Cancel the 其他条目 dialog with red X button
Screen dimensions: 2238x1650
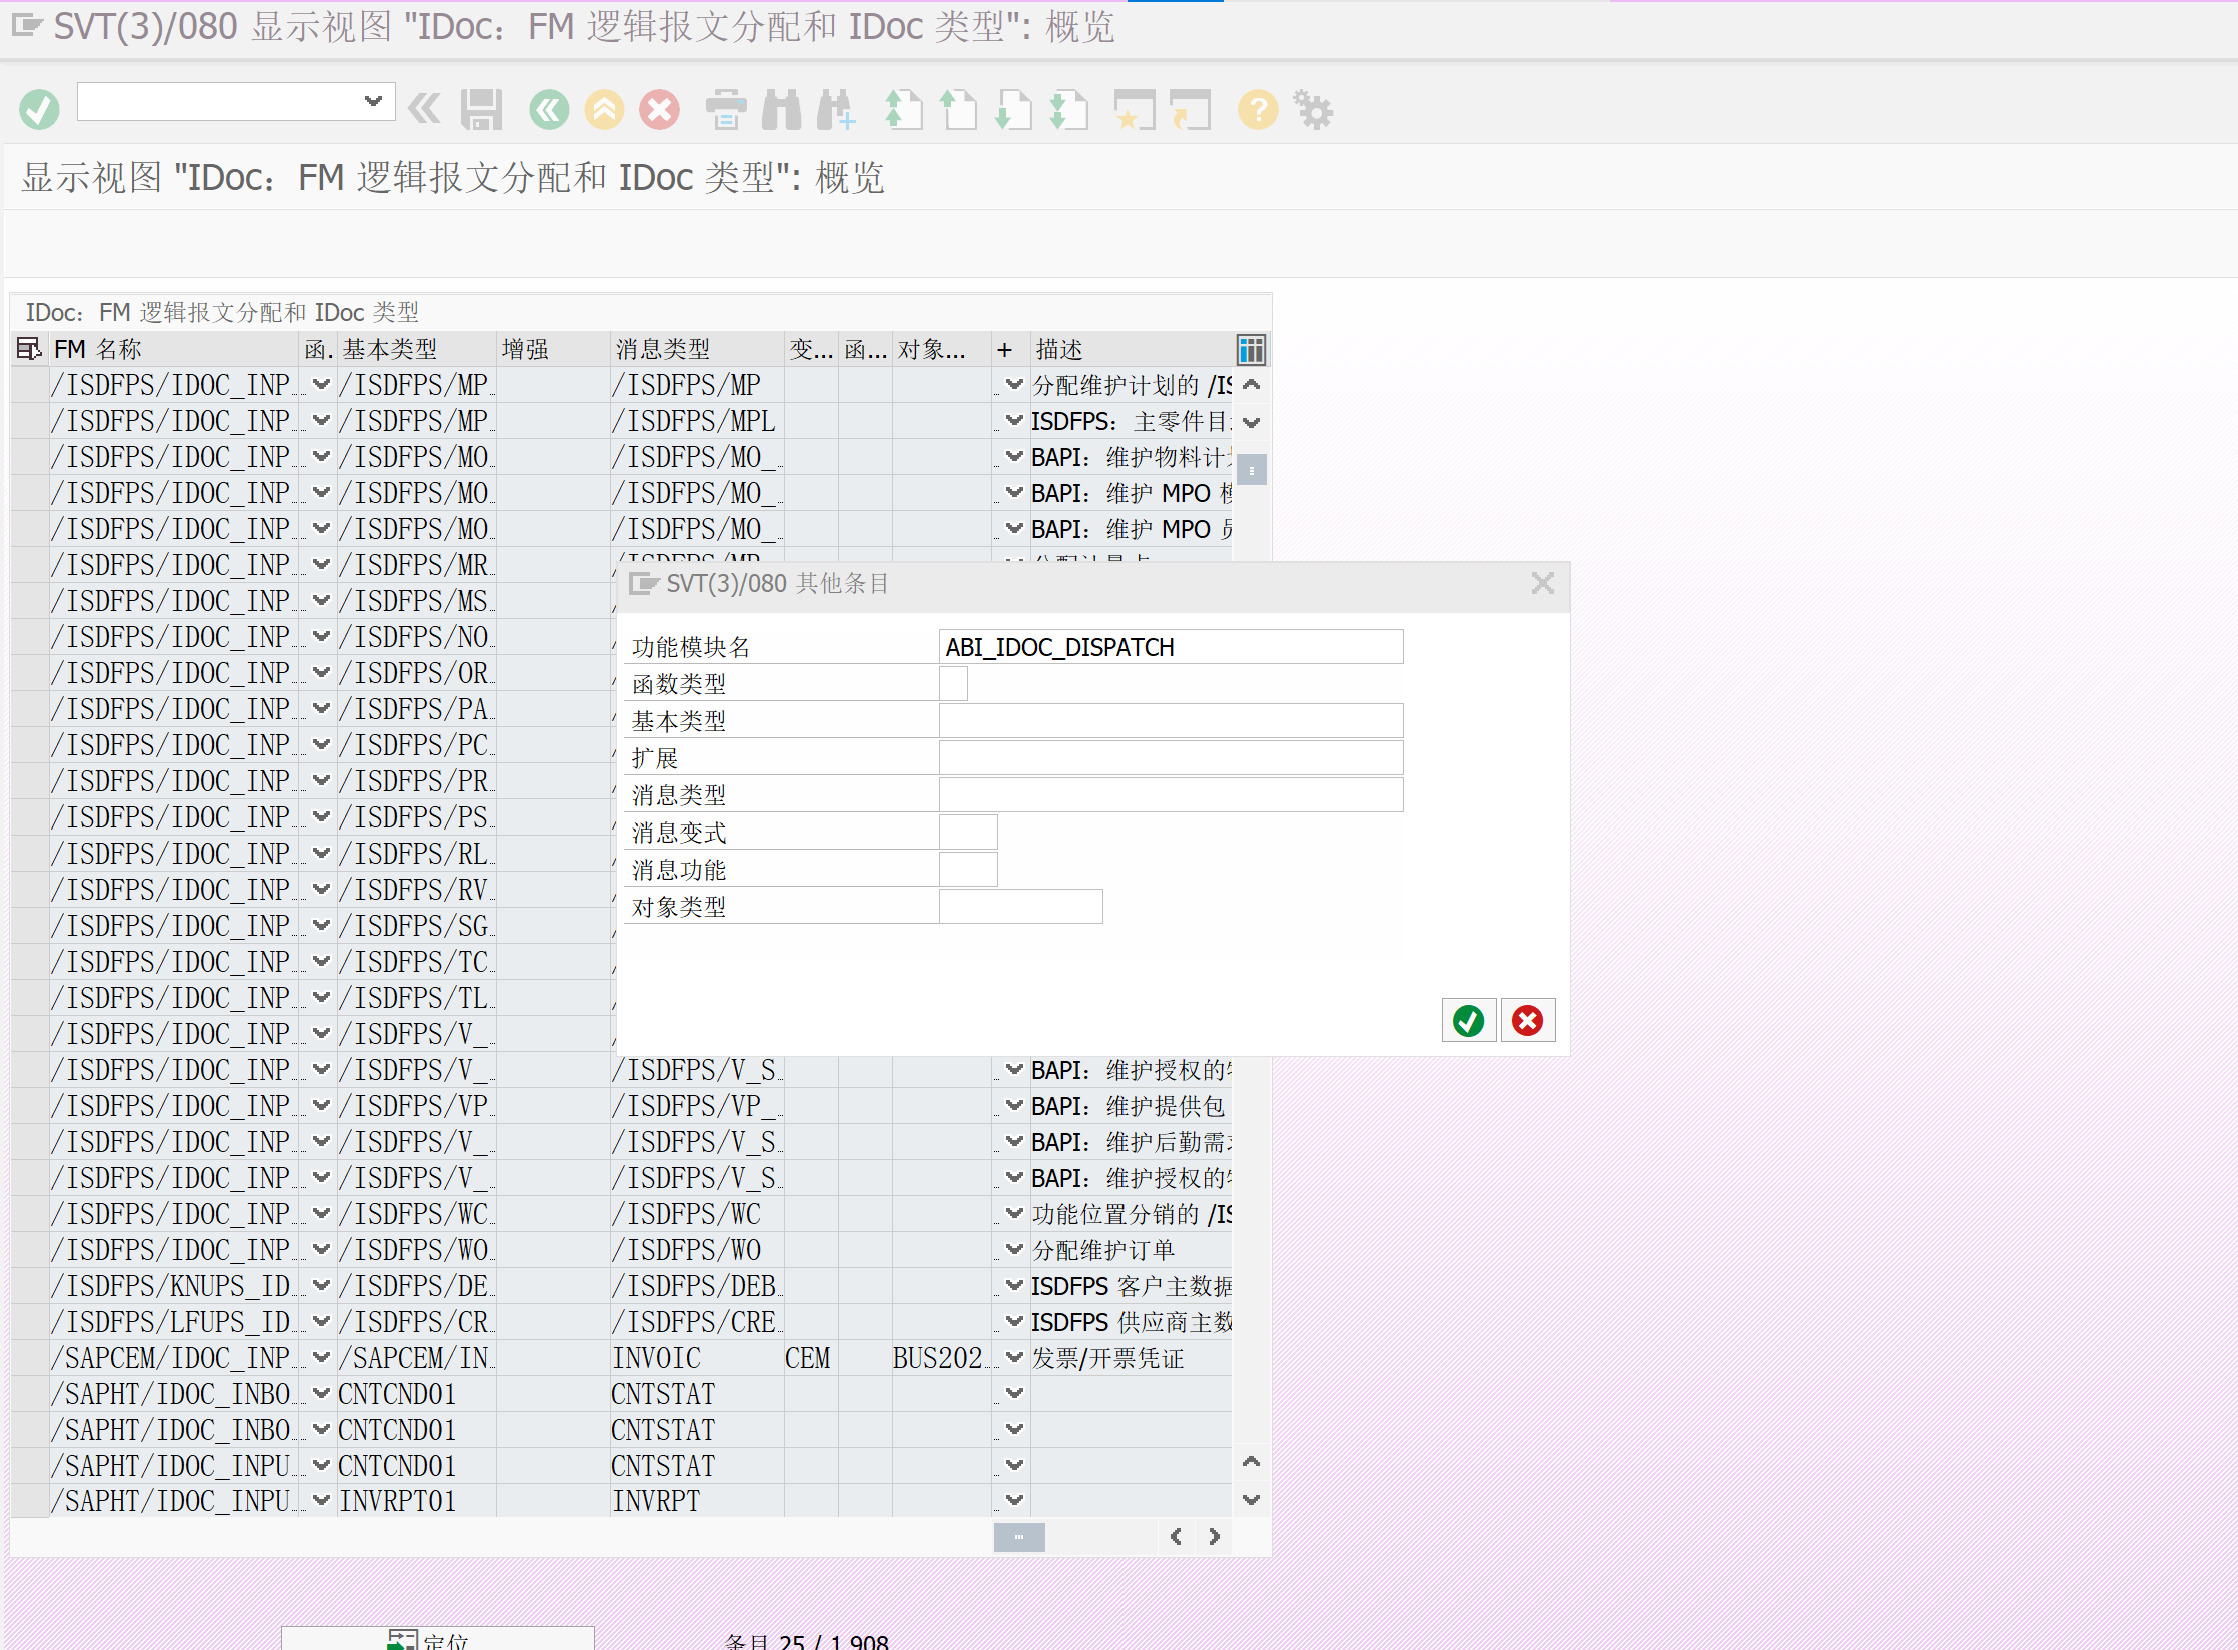tap(1527, 1020)
